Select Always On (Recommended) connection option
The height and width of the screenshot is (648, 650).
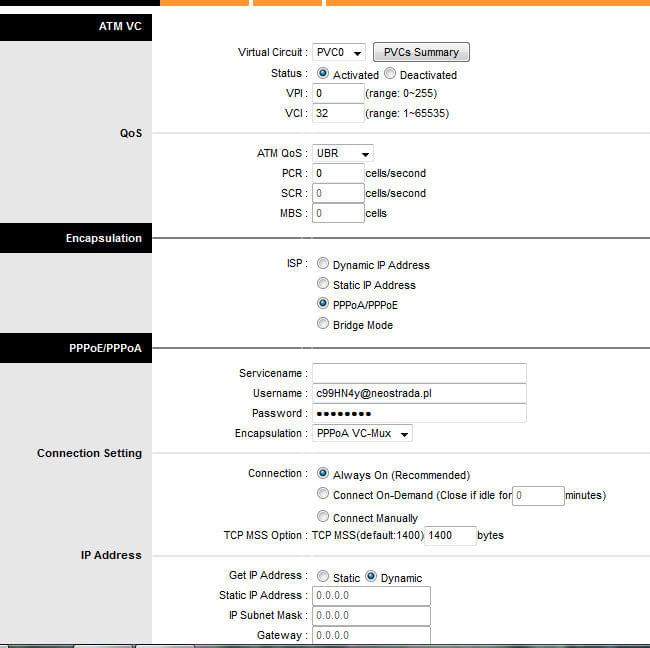coord(323,473)
